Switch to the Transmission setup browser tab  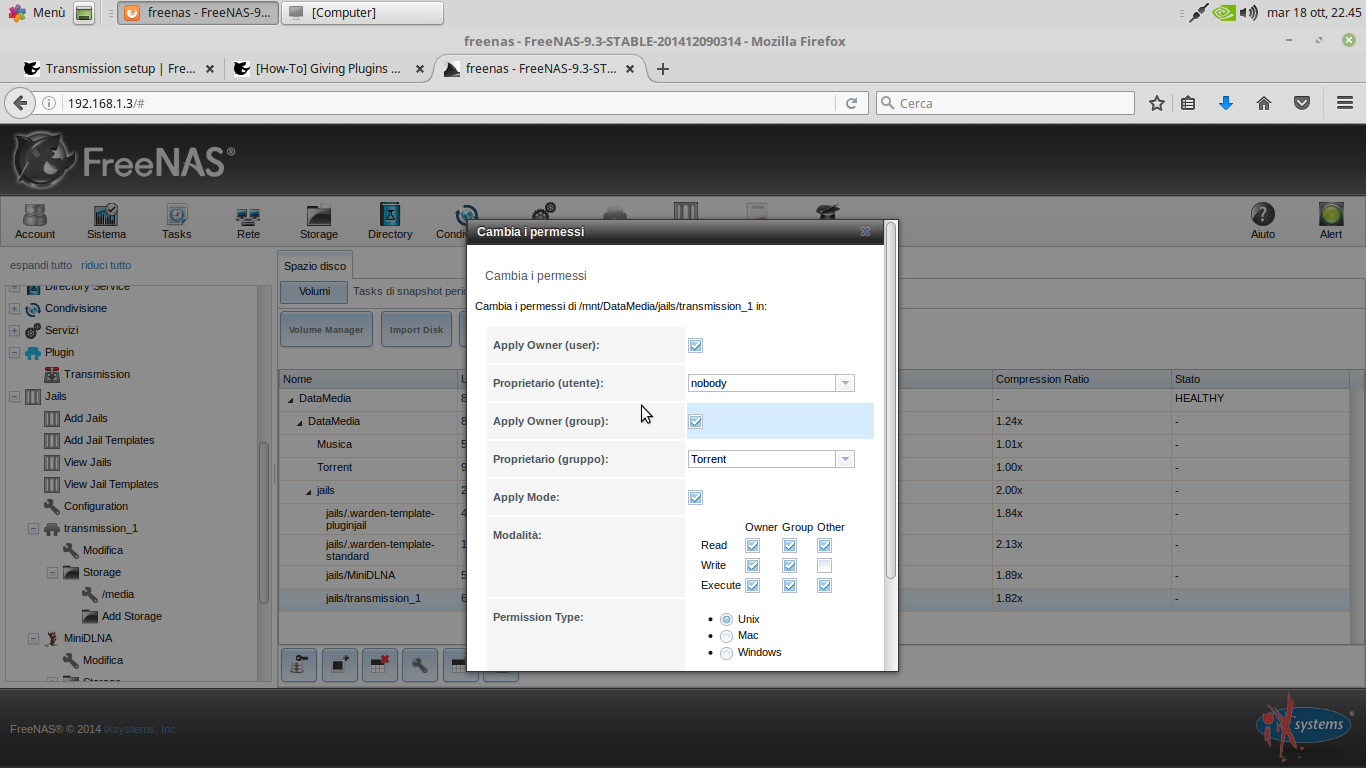coord(120,69)
